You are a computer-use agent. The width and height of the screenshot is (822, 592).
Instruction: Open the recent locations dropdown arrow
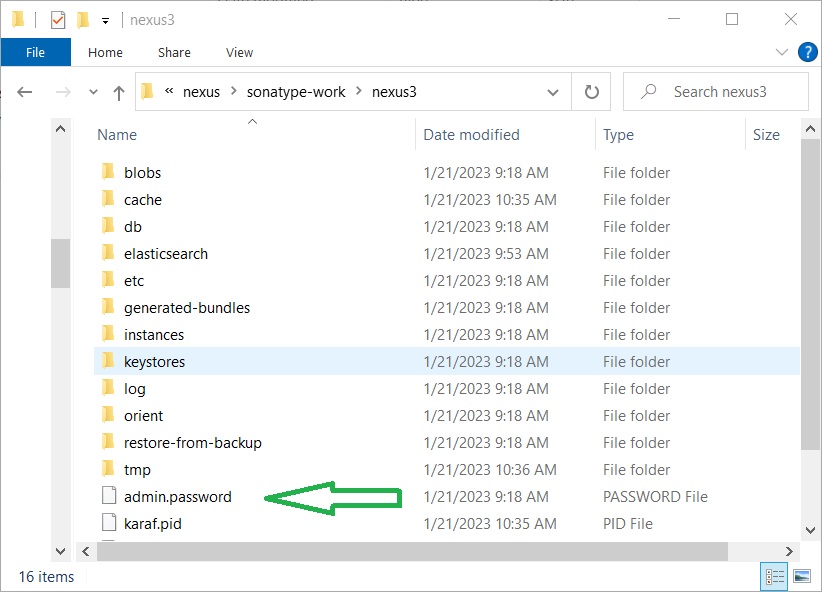tap(93, 92)
